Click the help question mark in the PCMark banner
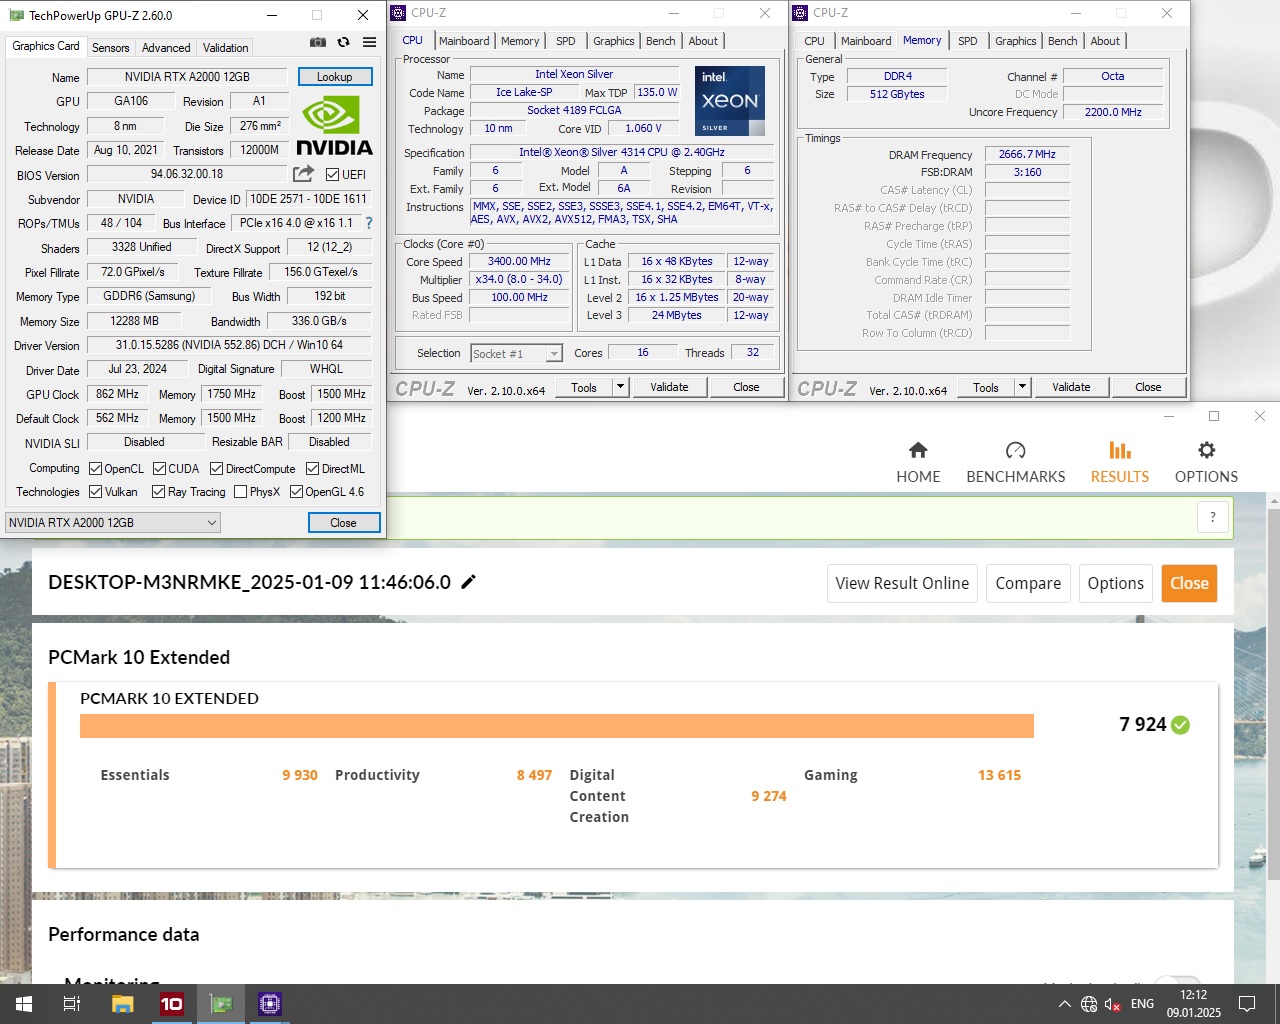Screen dimensions: 1280x1024 [1213, 517]
